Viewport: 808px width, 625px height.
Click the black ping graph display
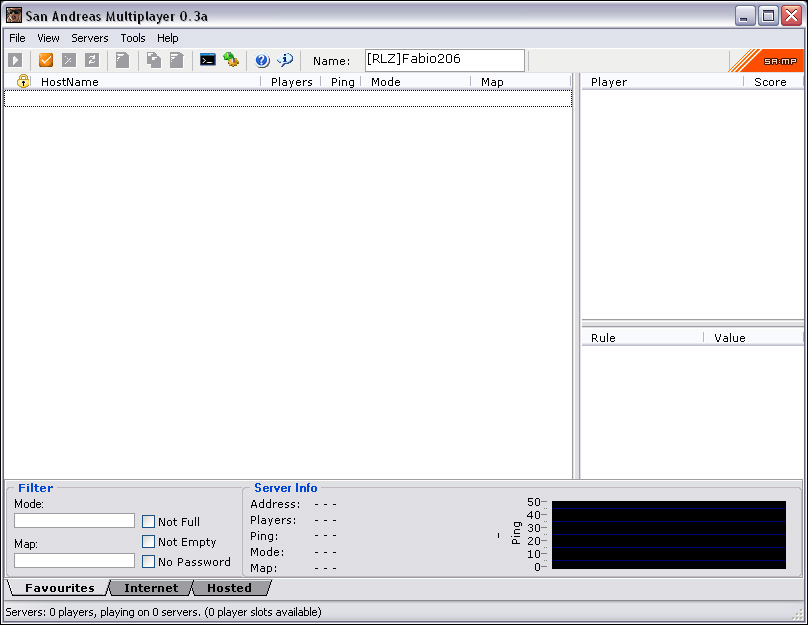point(669,535)
